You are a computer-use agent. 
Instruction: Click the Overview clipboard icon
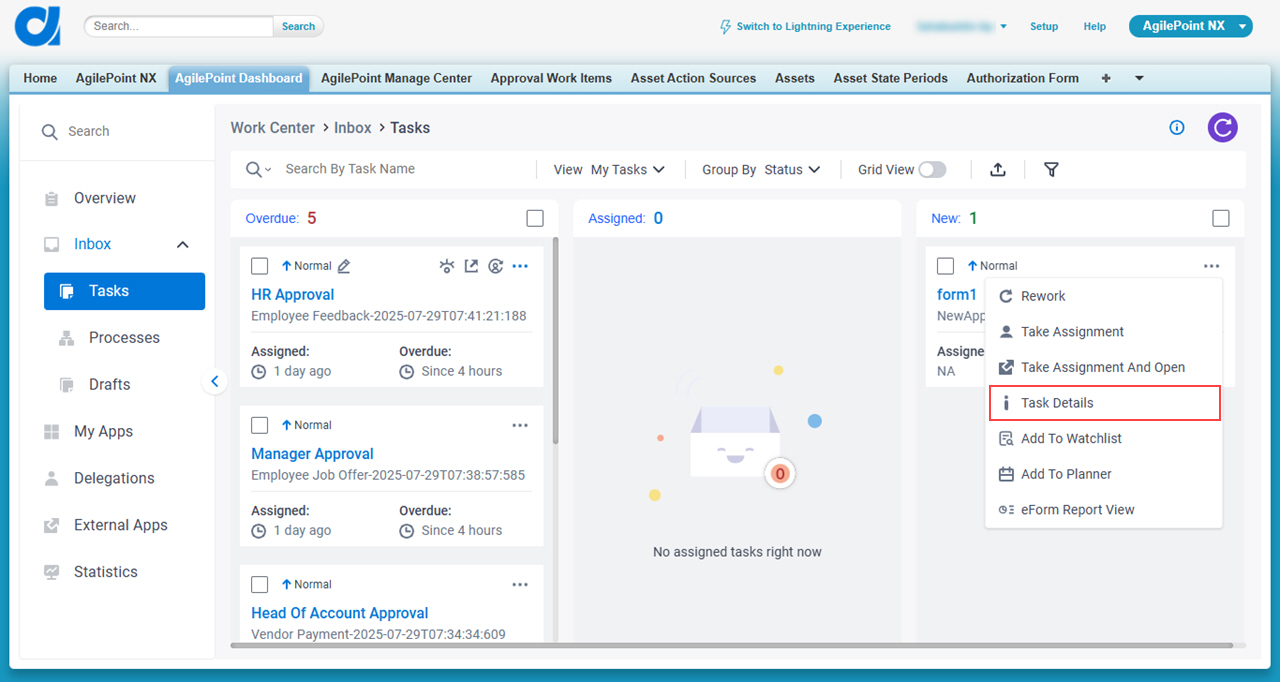tap(51, 199)
